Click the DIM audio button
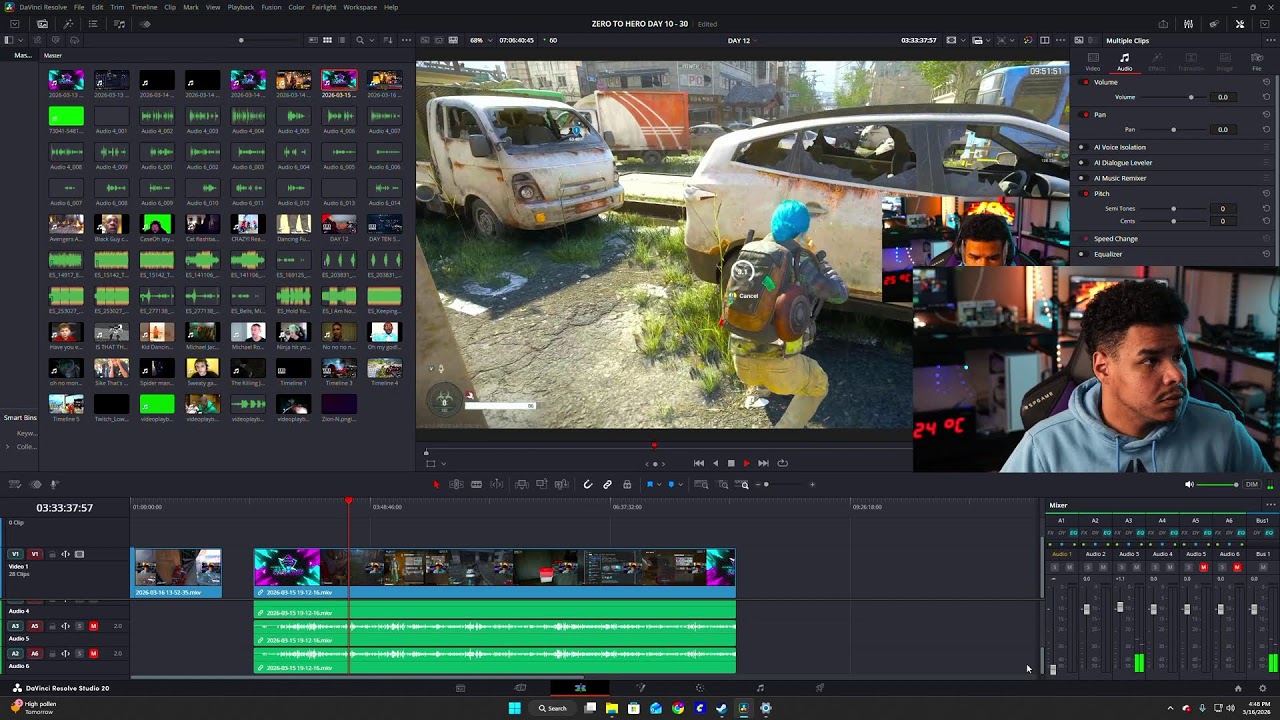Image resolution: width=1280 pixels, height=720 pixels. [x=1251, y=485]
